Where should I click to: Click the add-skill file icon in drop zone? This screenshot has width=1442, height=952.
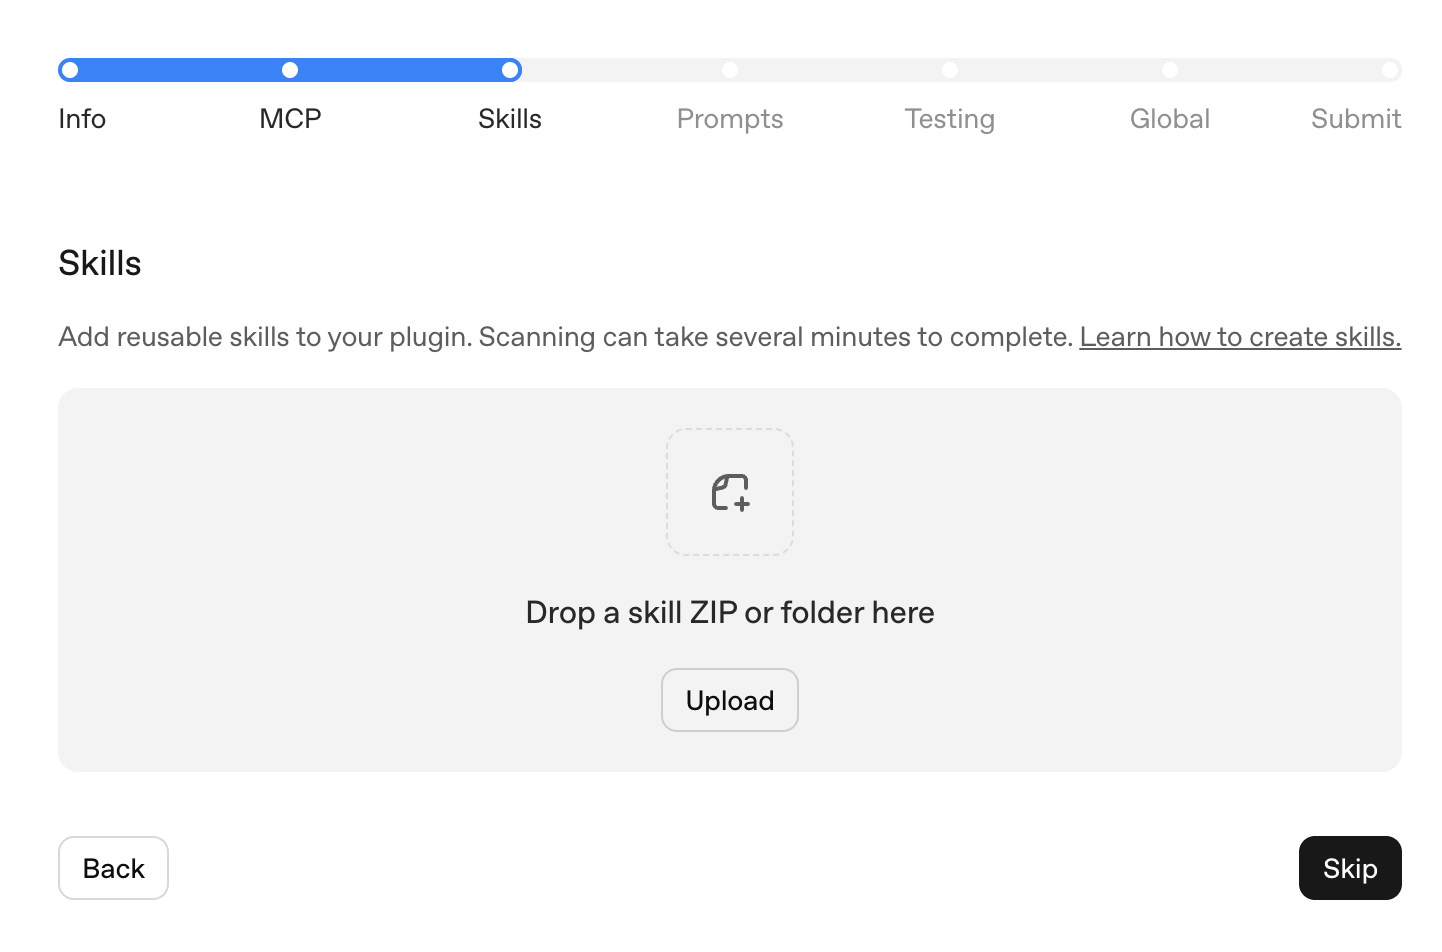click(x=730, y=492)
